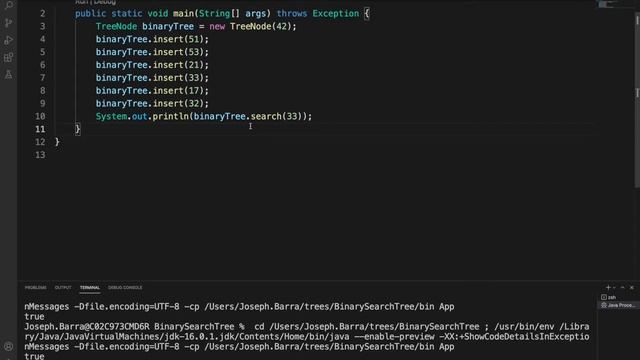Viewport: 640px width, 360px height.
Task: Switch to the Terminal tab
Action: (89, 287)
